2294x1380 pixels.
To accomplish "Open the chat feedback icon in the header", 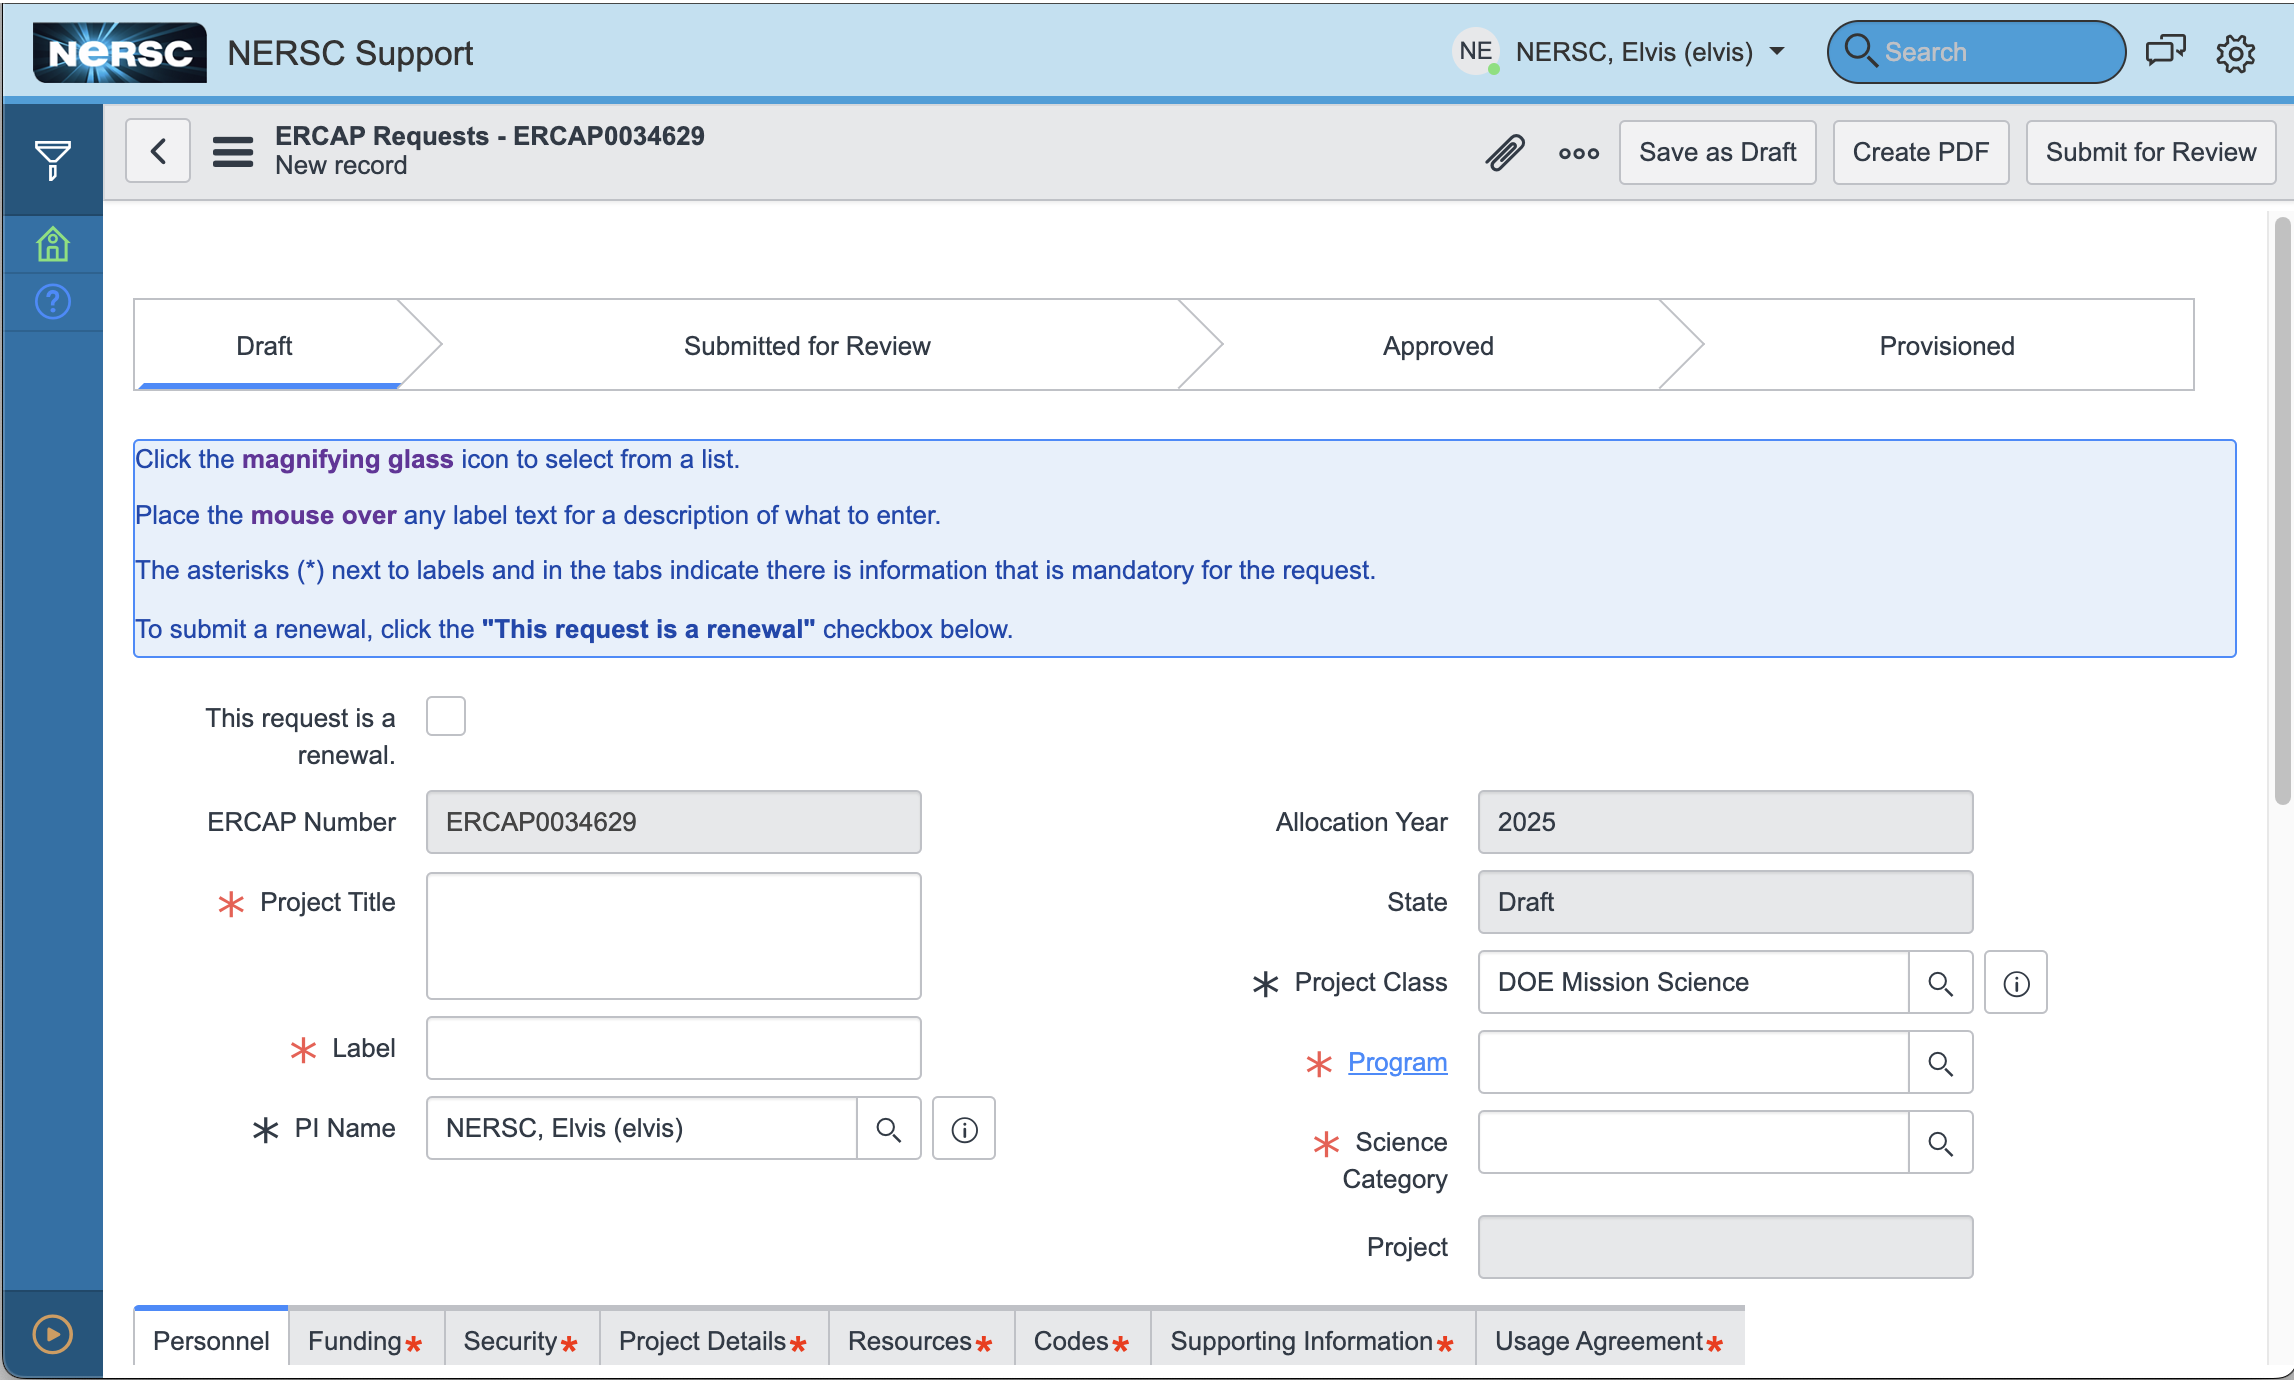I will (2165, 51).
